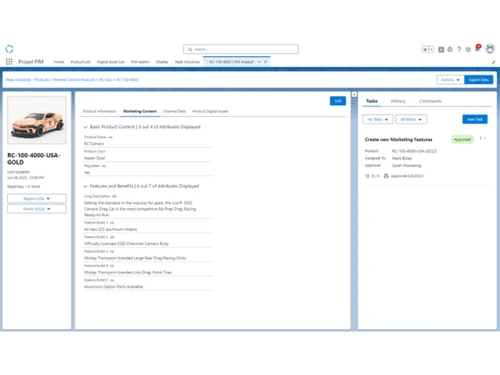Collapse the Features and Benefits section
500x375 pixels.
[85, 186]
